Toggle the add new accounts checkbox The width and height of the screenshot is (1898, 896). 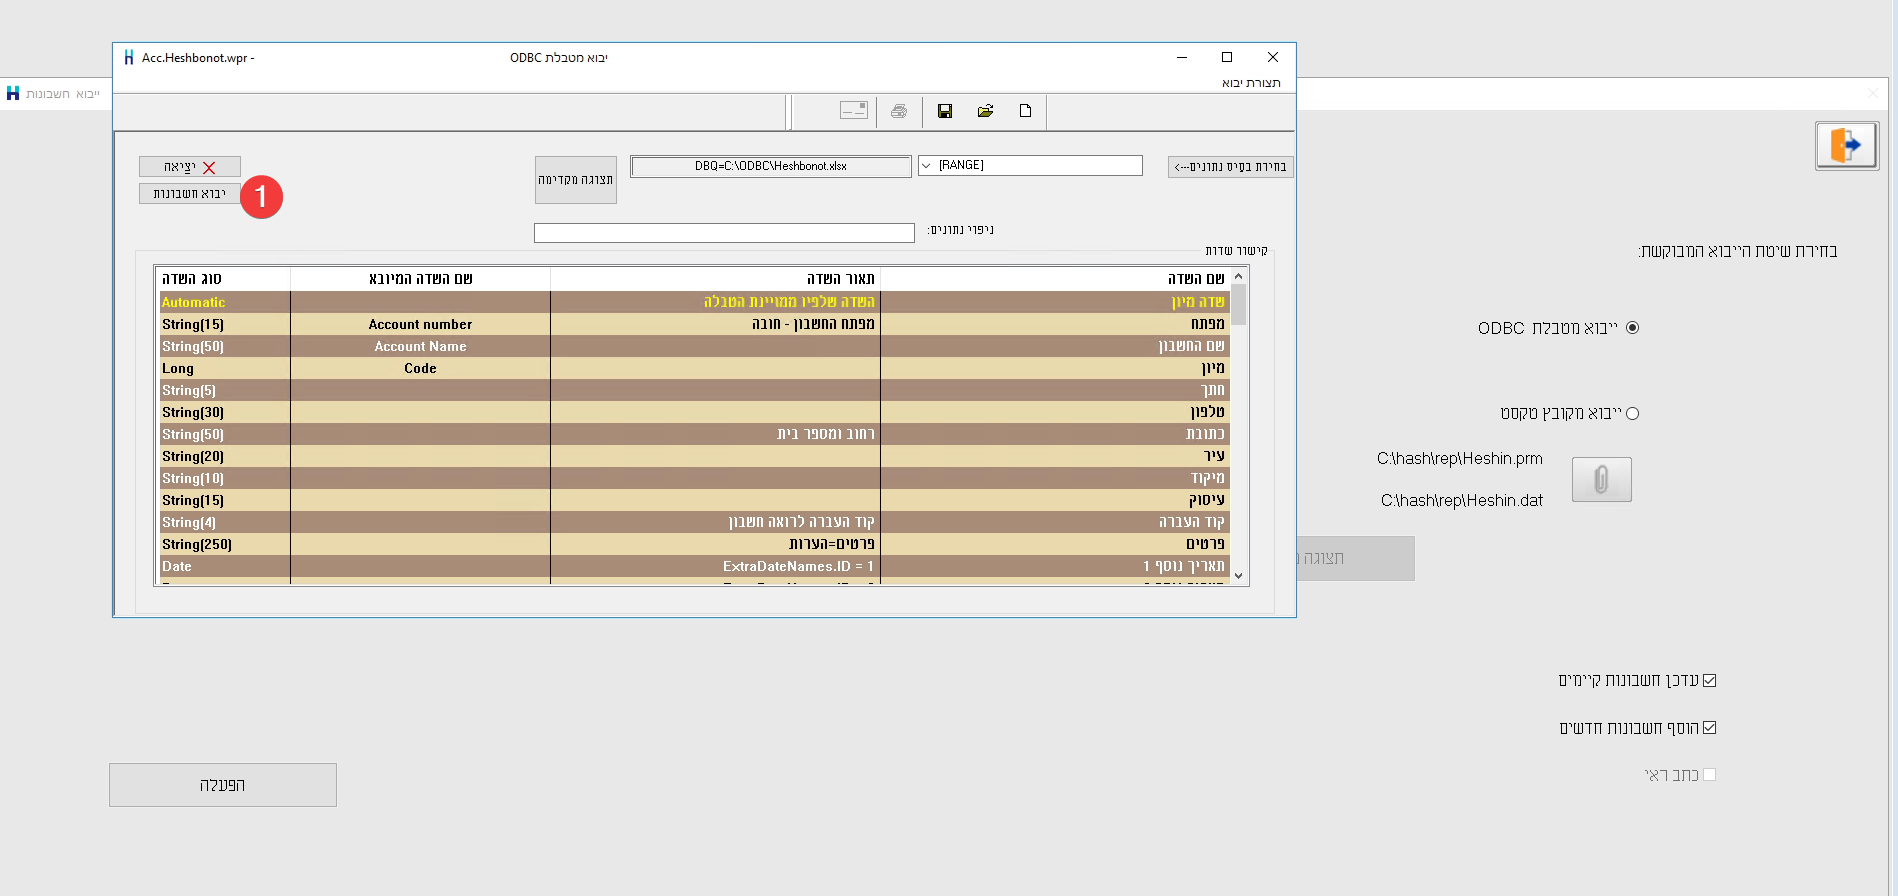point(1709,728)
